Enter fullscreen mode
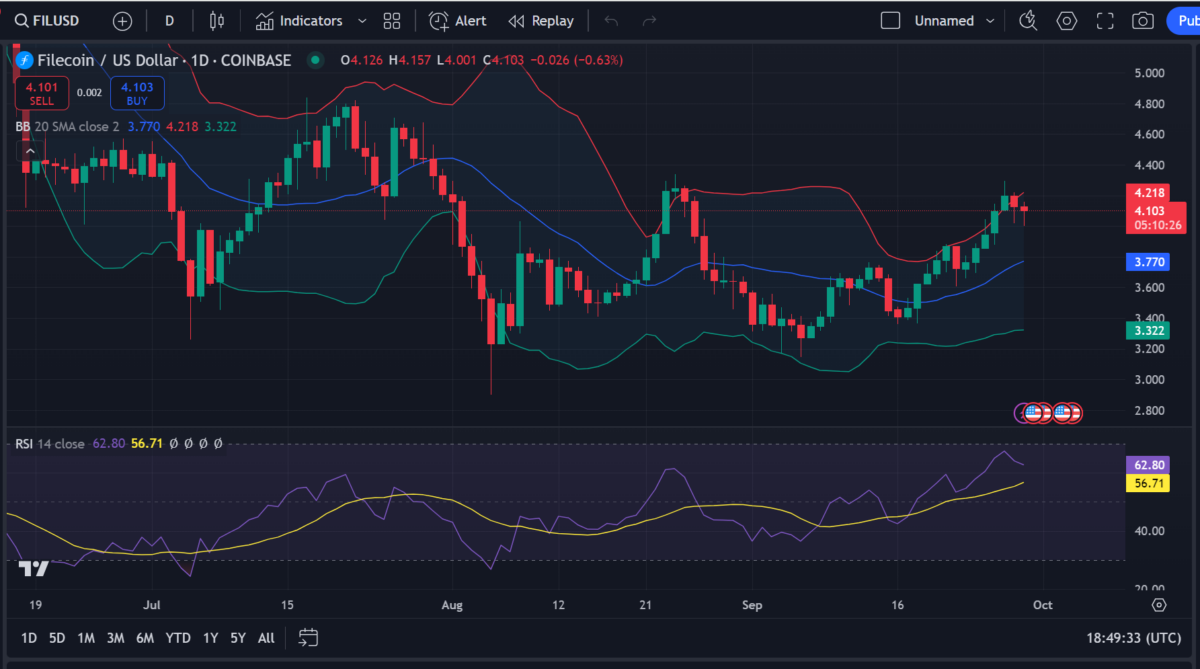 (1105, 21)
